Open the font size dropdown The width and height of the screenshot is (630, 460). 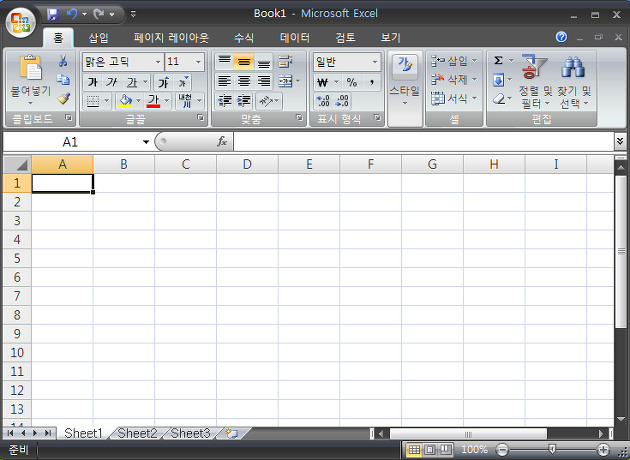point(198,62)
